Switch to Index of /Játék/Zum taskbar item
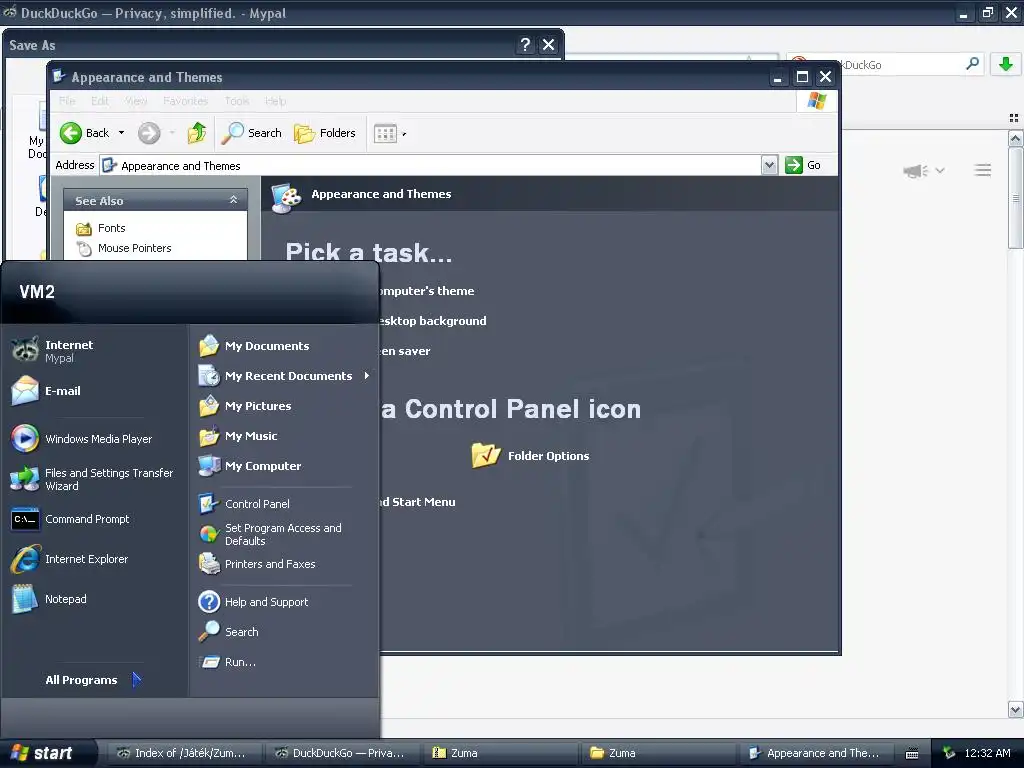 (184, 753)
